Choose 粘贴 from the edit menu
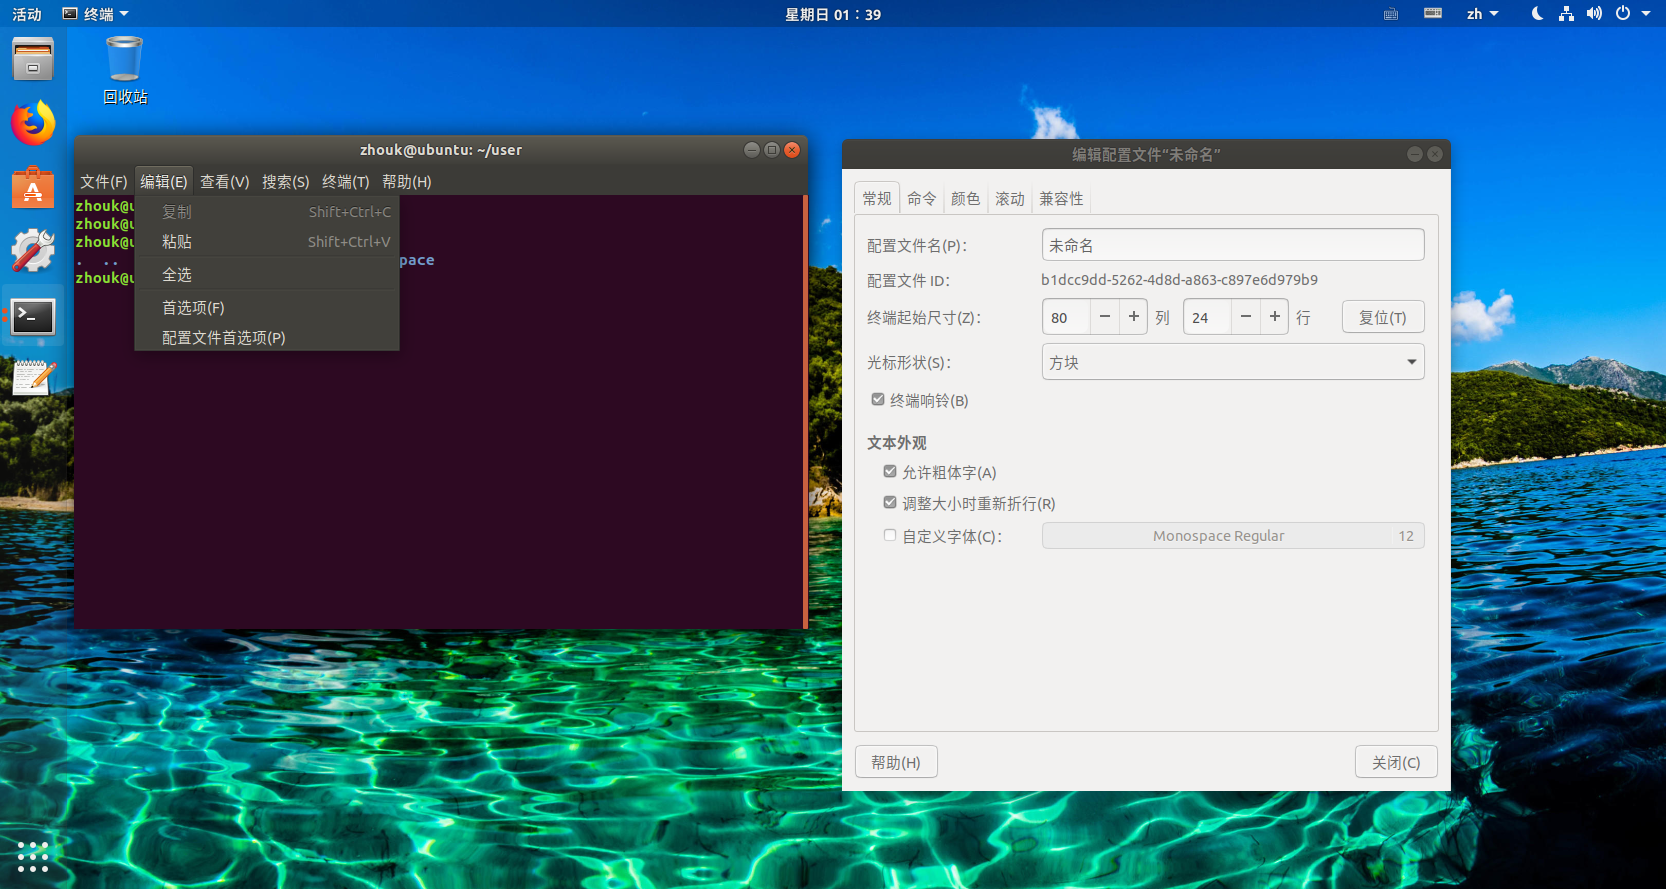 (267, 242)
